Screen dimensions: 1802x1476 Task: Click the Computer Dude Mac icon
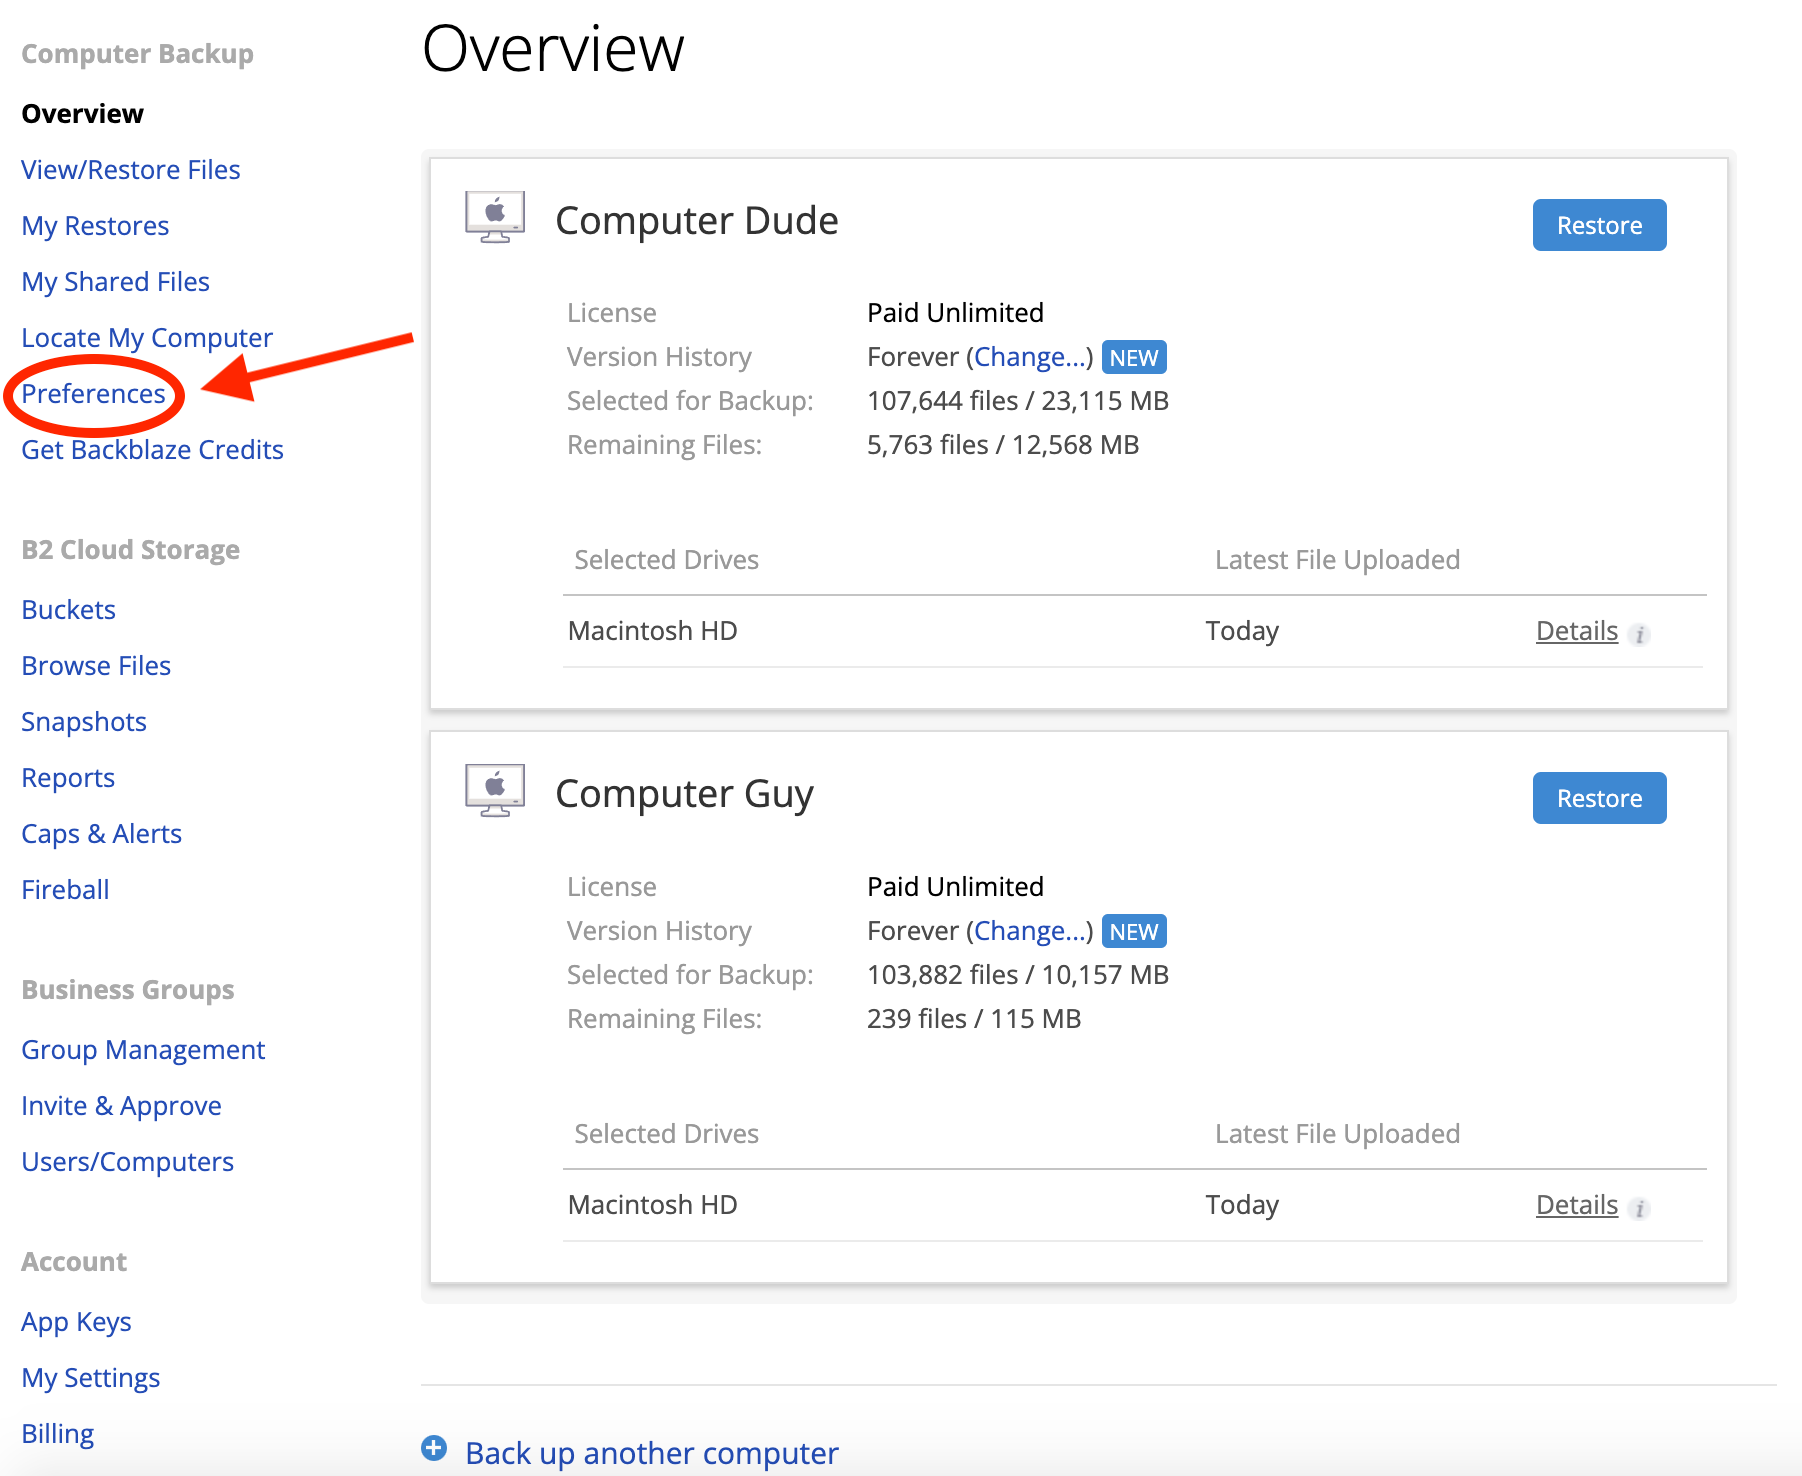(x=495, y=217)
